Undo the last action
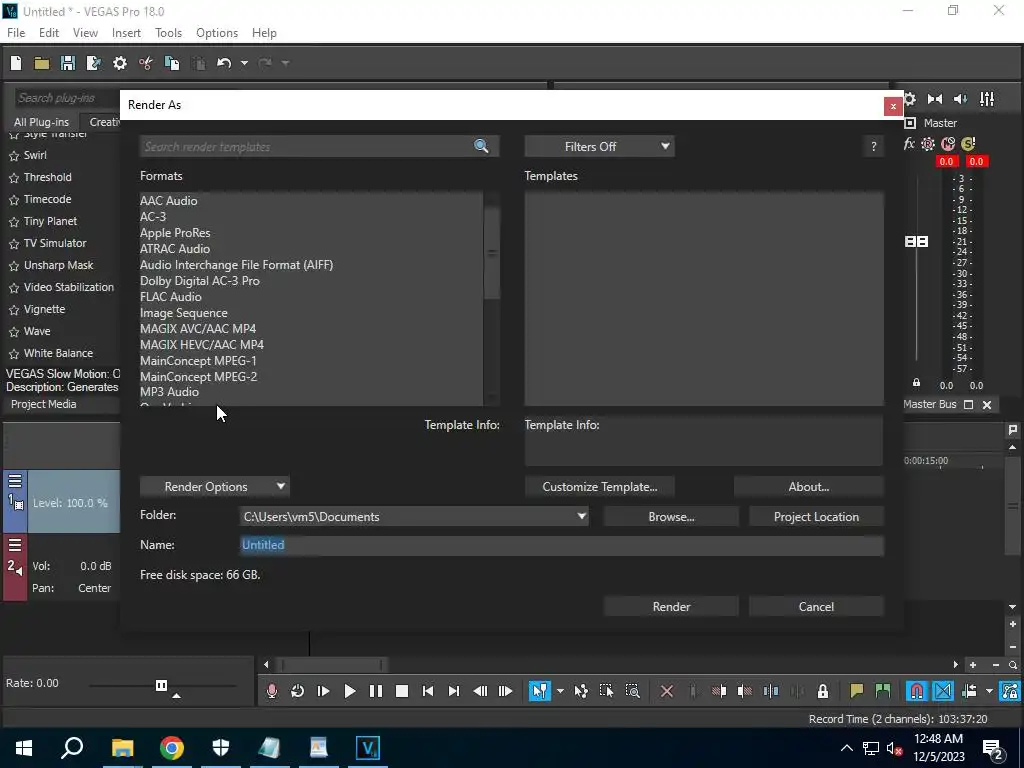Image resolution: width=1024 pixels, height=768 pixels. pyautogui.click(x=224, y=63)
